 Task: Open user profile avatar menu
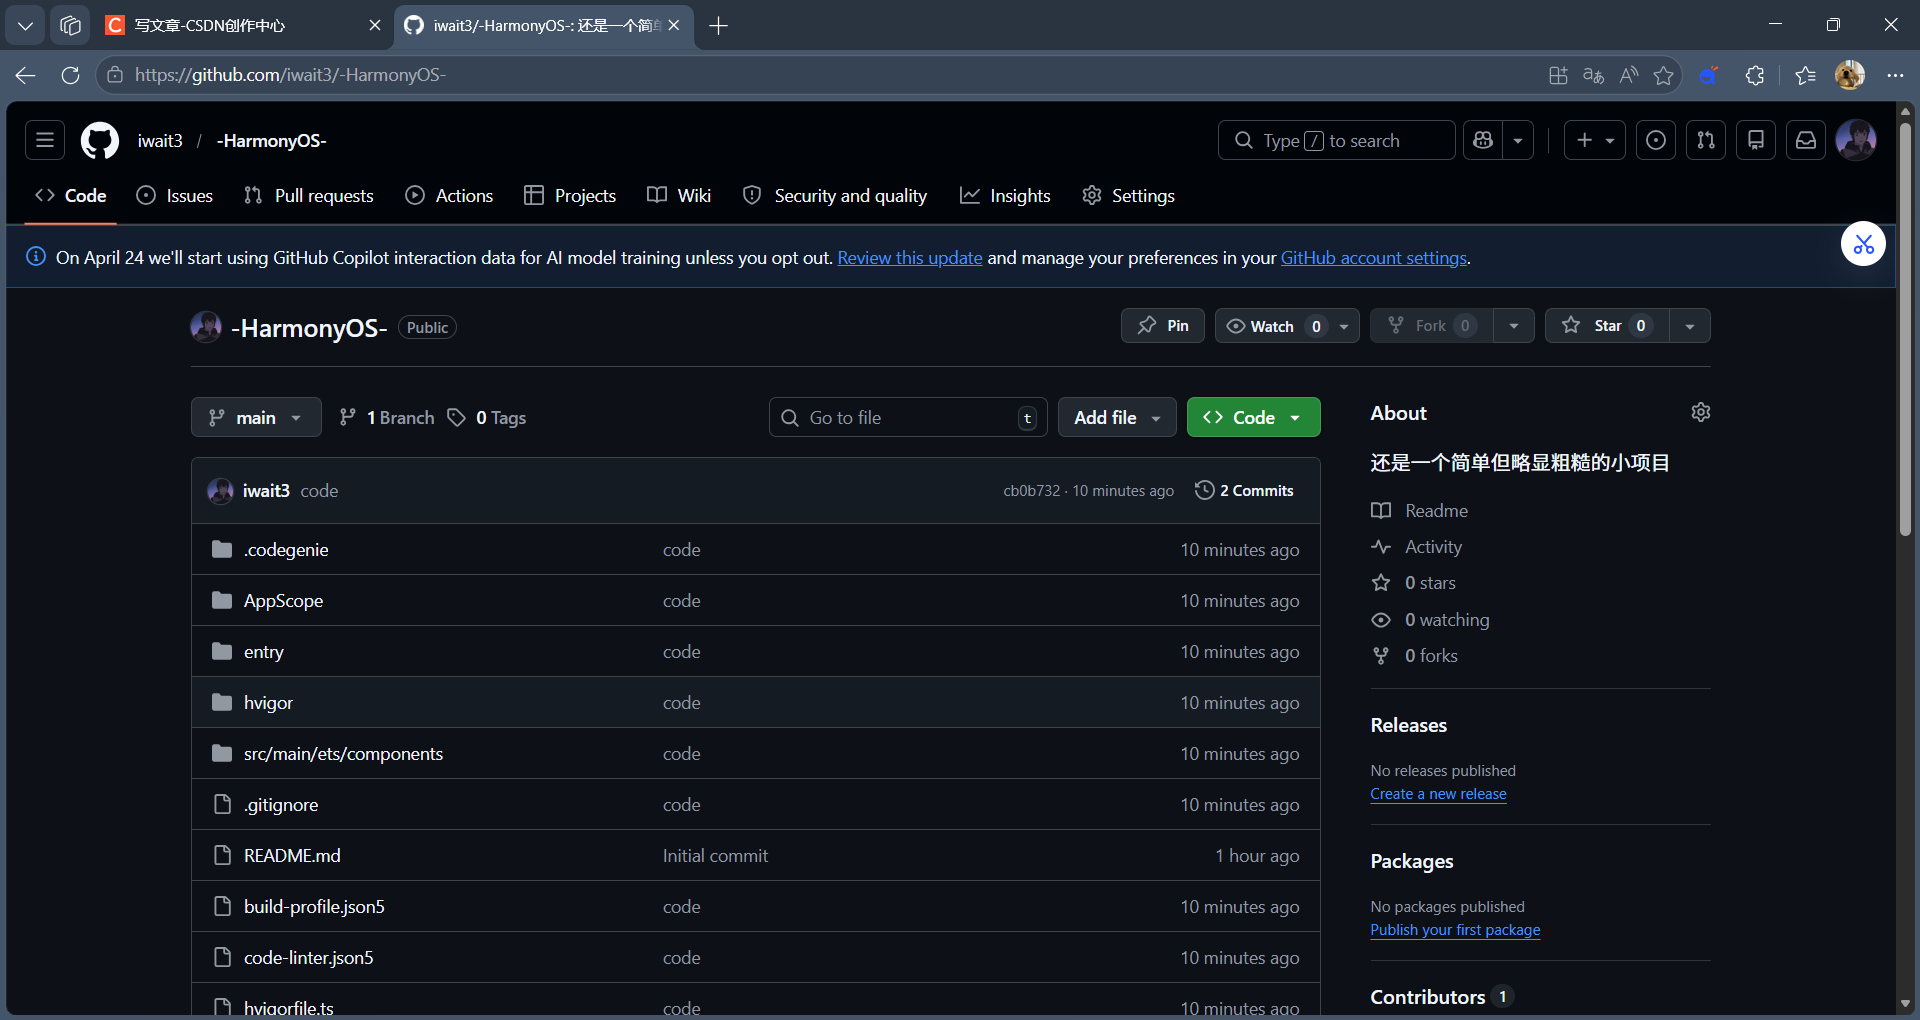tap(1856, 140)
